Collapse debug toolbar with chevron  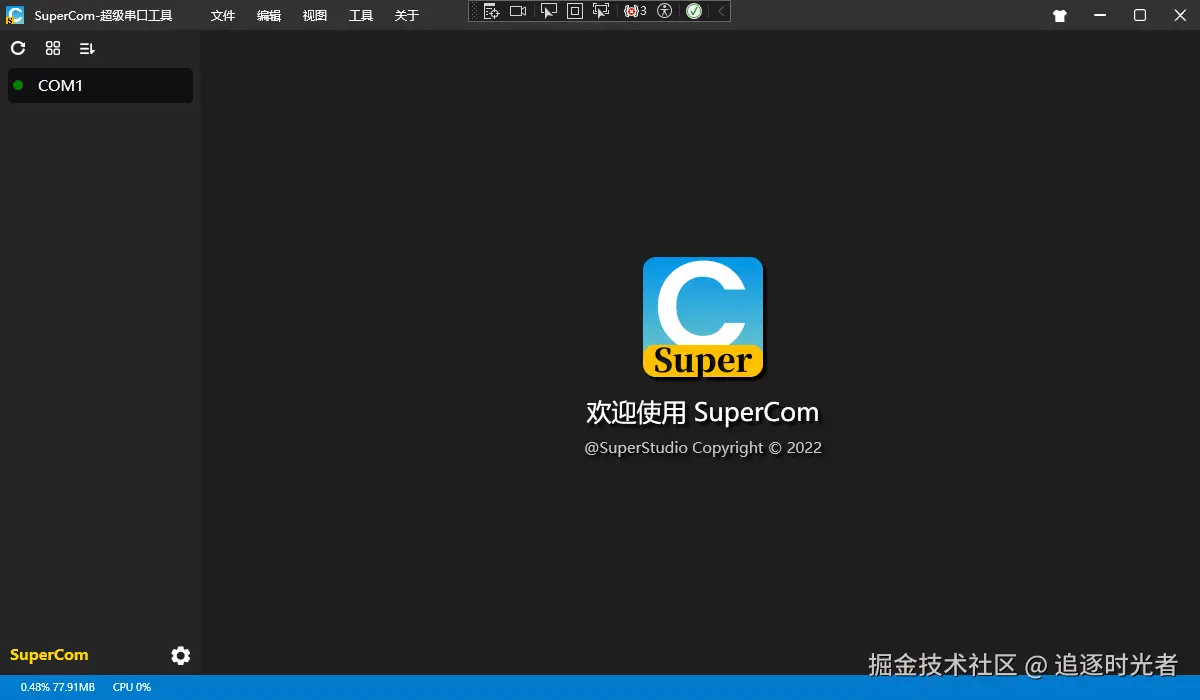click(x=721, y=11)
